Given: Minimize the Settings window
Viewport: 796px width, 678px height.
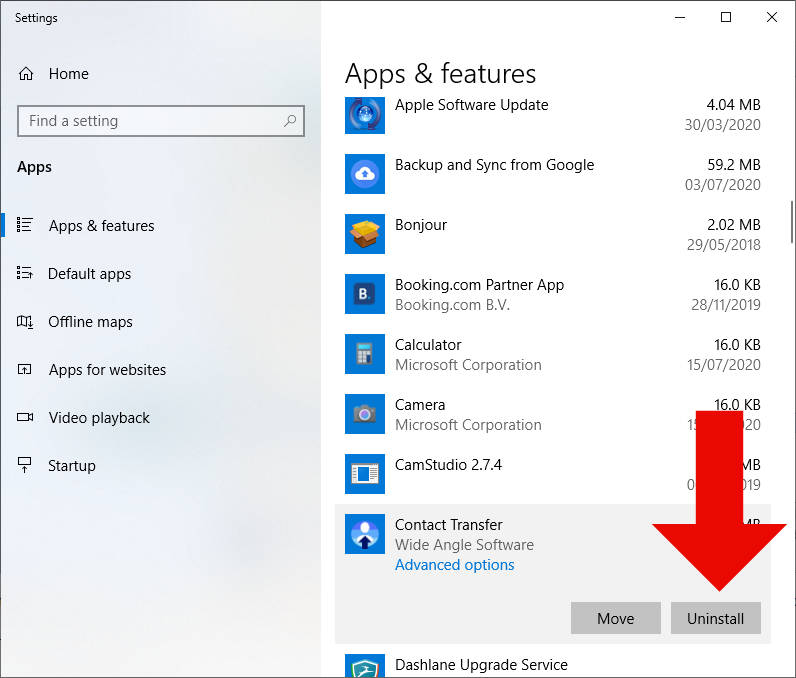Looking at the screenshot, I should 680,17.
